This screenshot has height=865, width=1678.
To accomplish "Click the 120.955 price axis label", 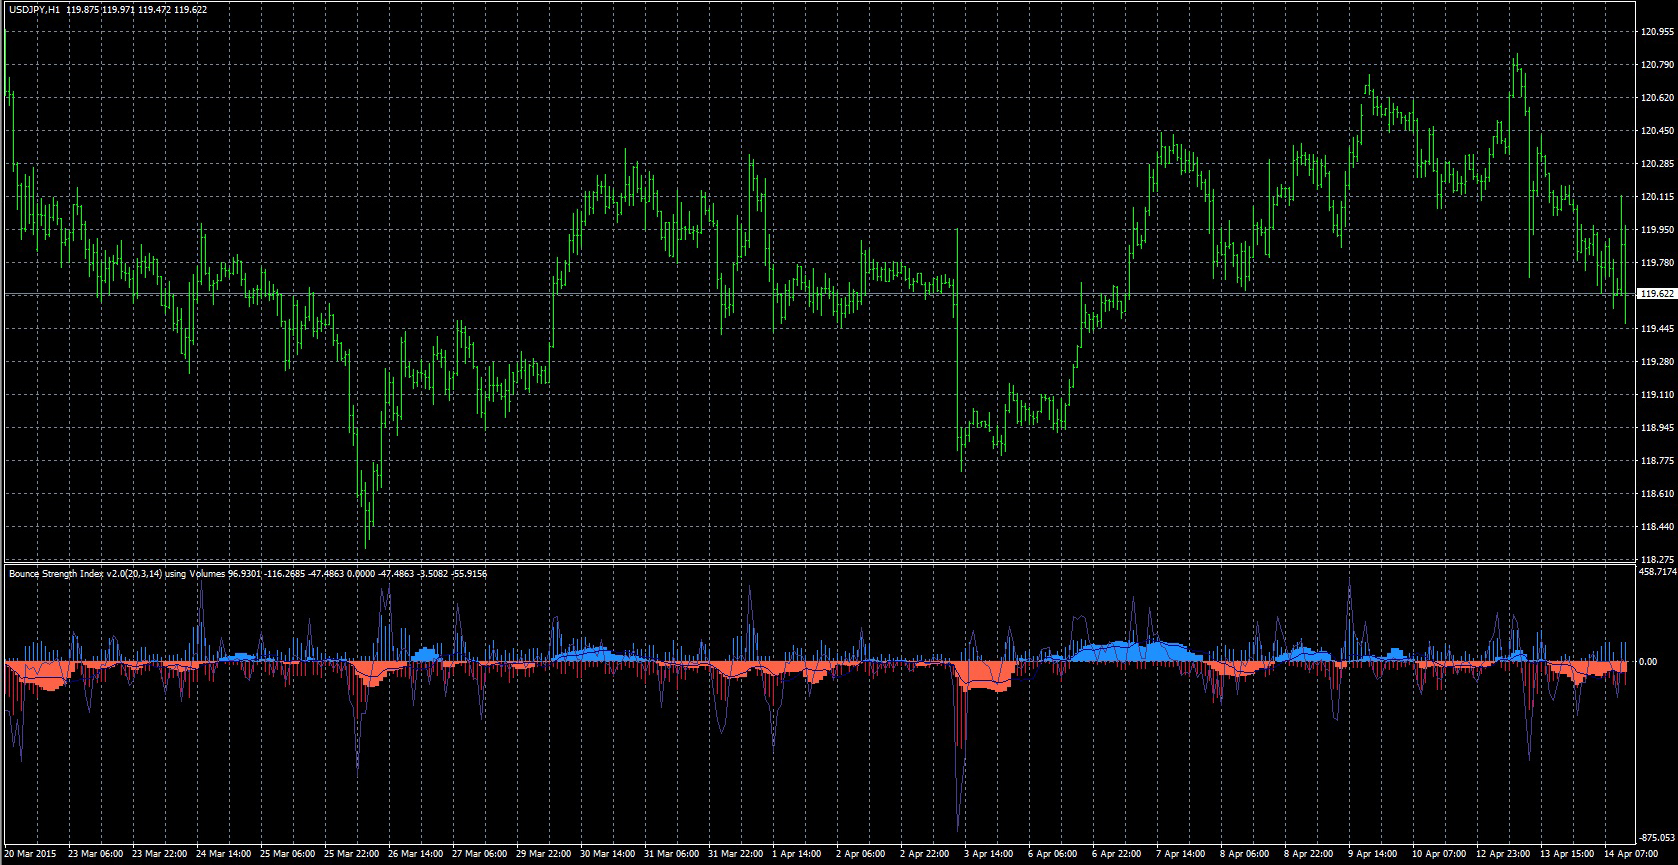I will pos(1656,32).
